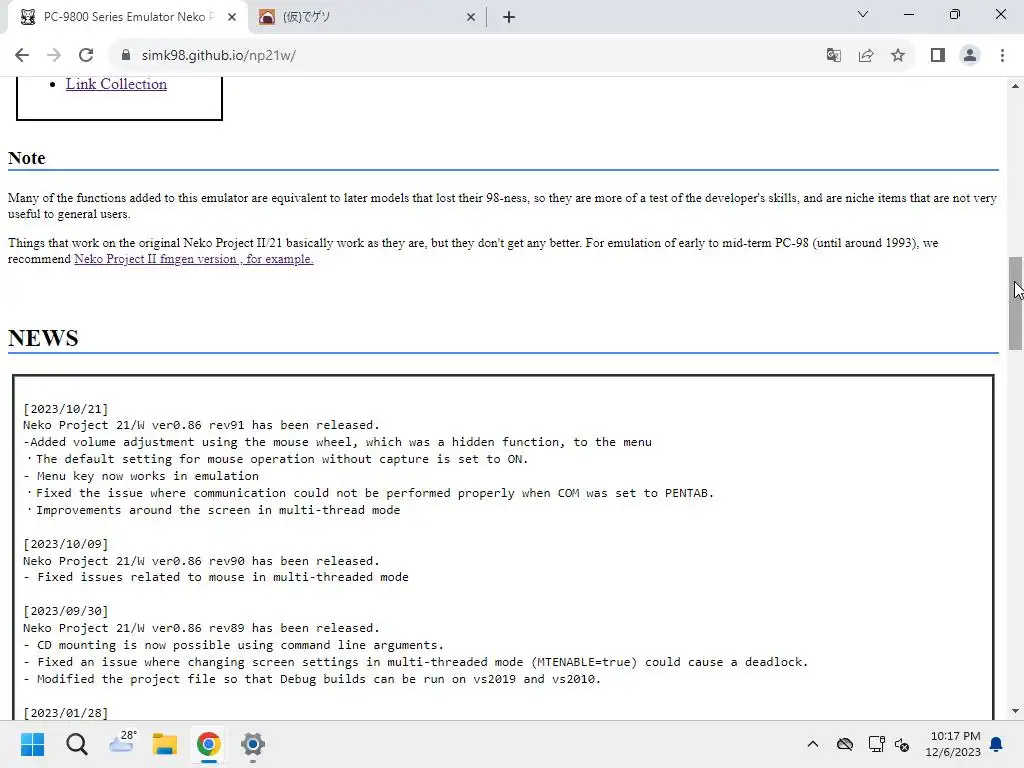Click the NEWS heading

point(43,338)
